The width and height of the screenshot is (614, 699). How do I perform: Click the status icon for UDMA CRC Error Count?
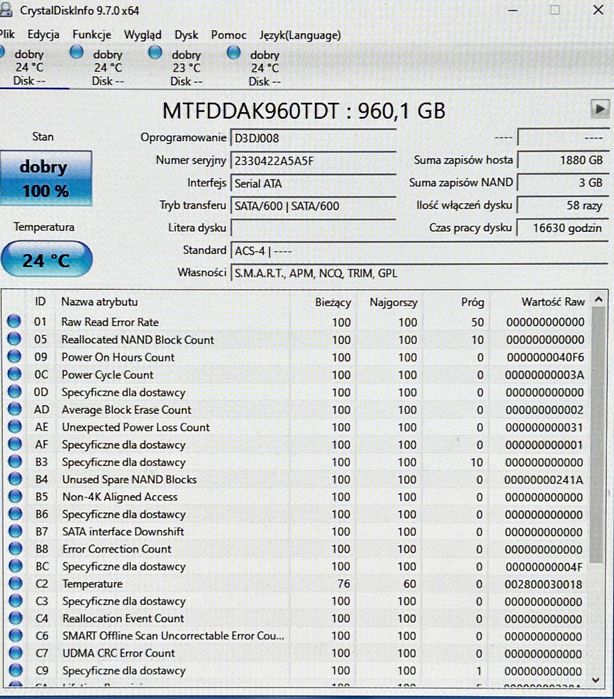(16, 652)
